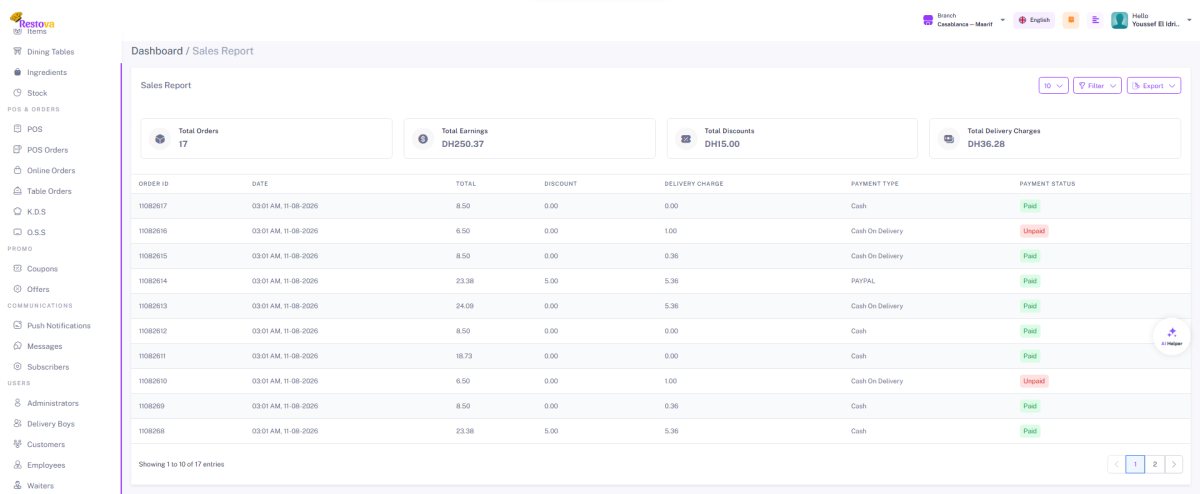Go to pagination page 2
This screenshot has width=1200, height=494.
(1154, 464)
